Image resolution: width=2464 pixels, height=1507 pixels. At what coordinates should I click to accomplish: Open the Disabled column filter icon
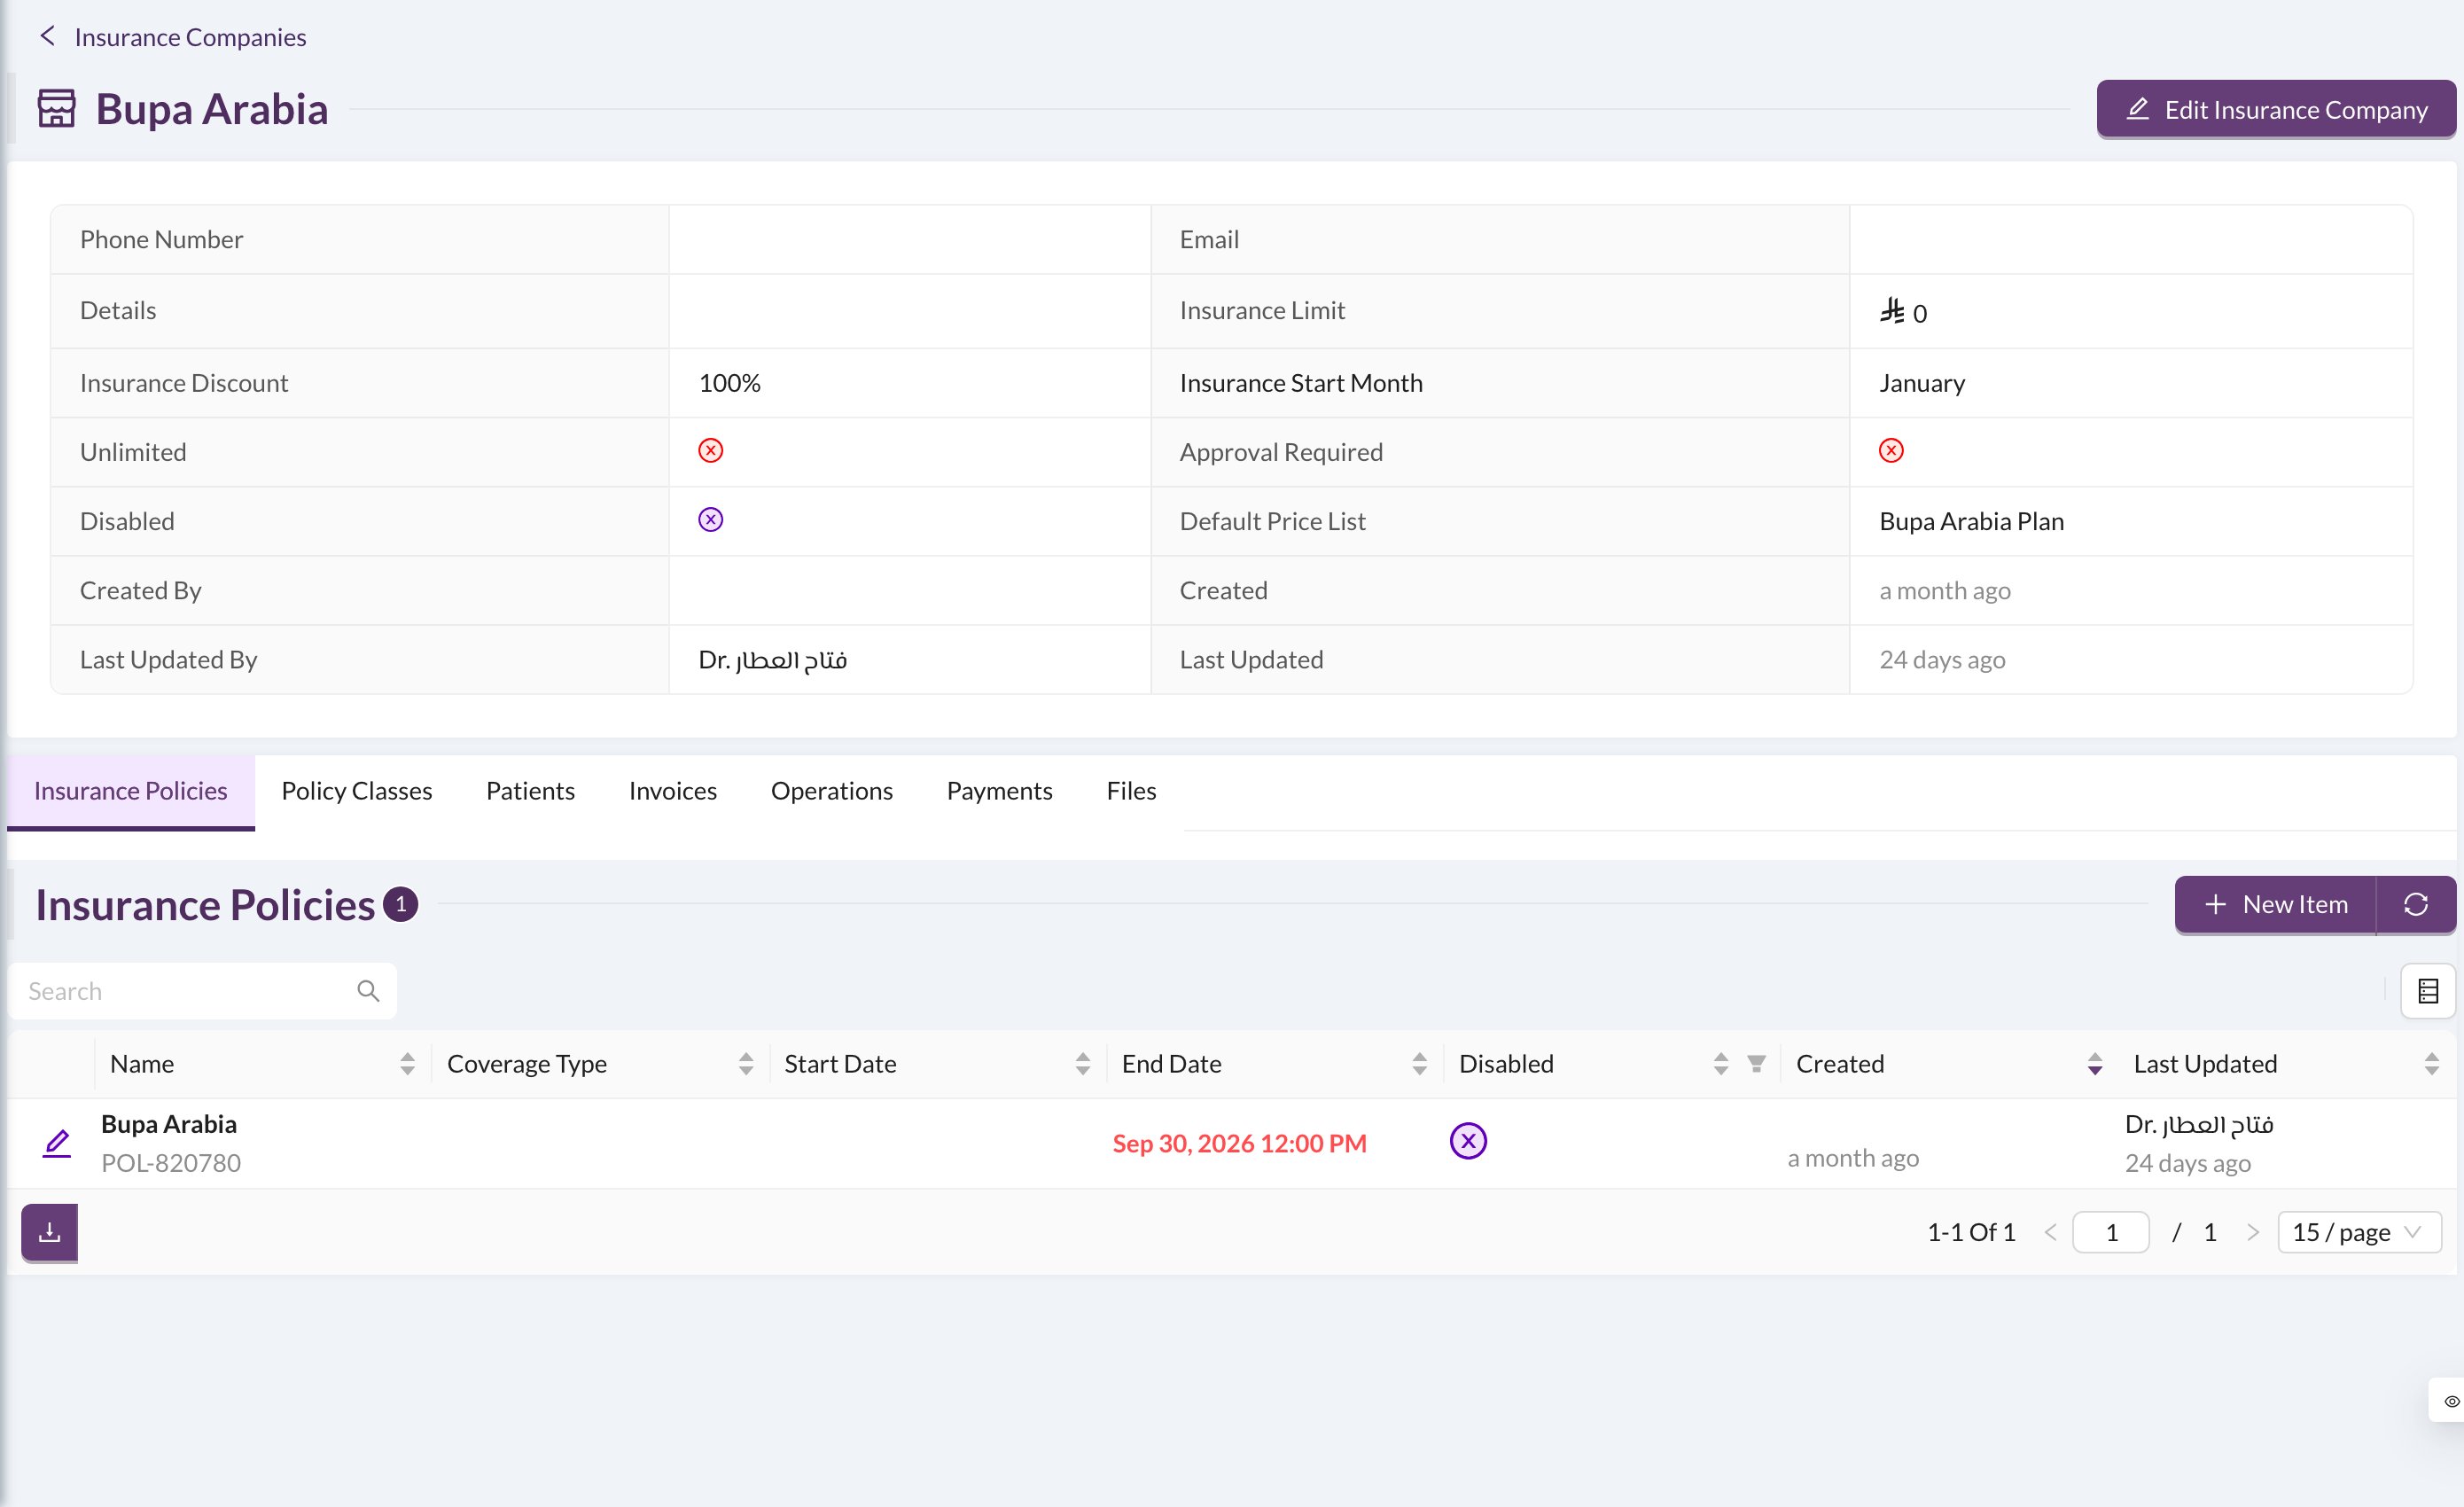point(1757,1064)
